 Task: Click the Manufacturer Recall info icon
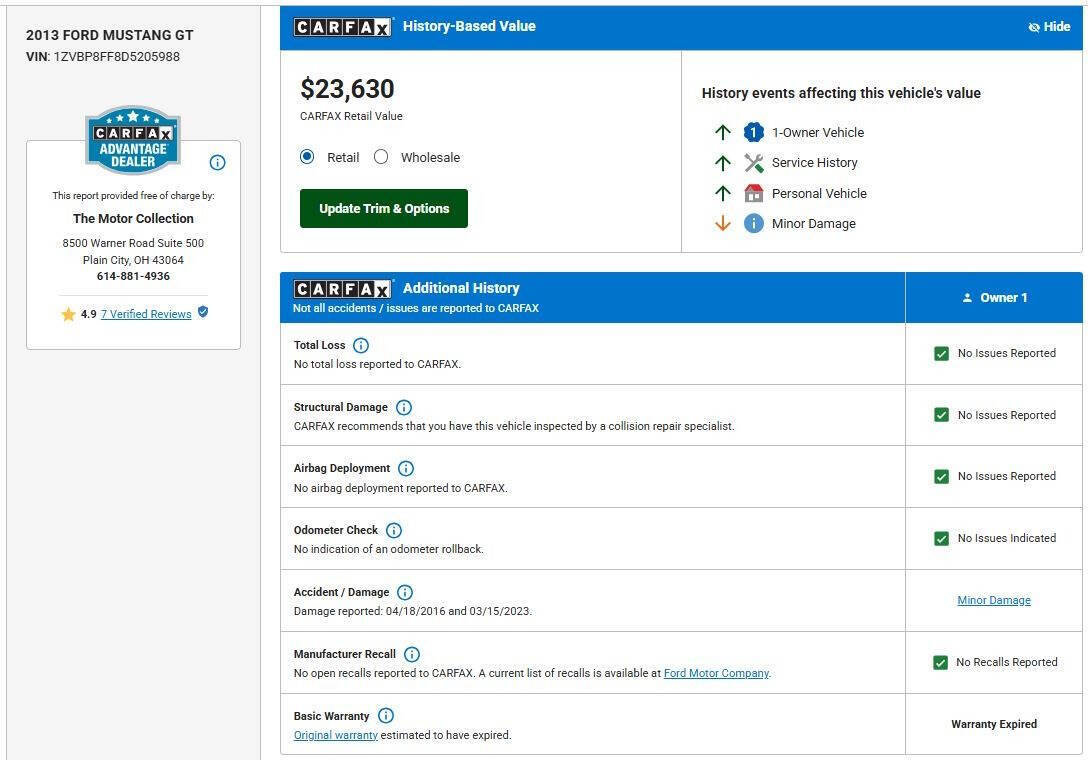(411, 654)
